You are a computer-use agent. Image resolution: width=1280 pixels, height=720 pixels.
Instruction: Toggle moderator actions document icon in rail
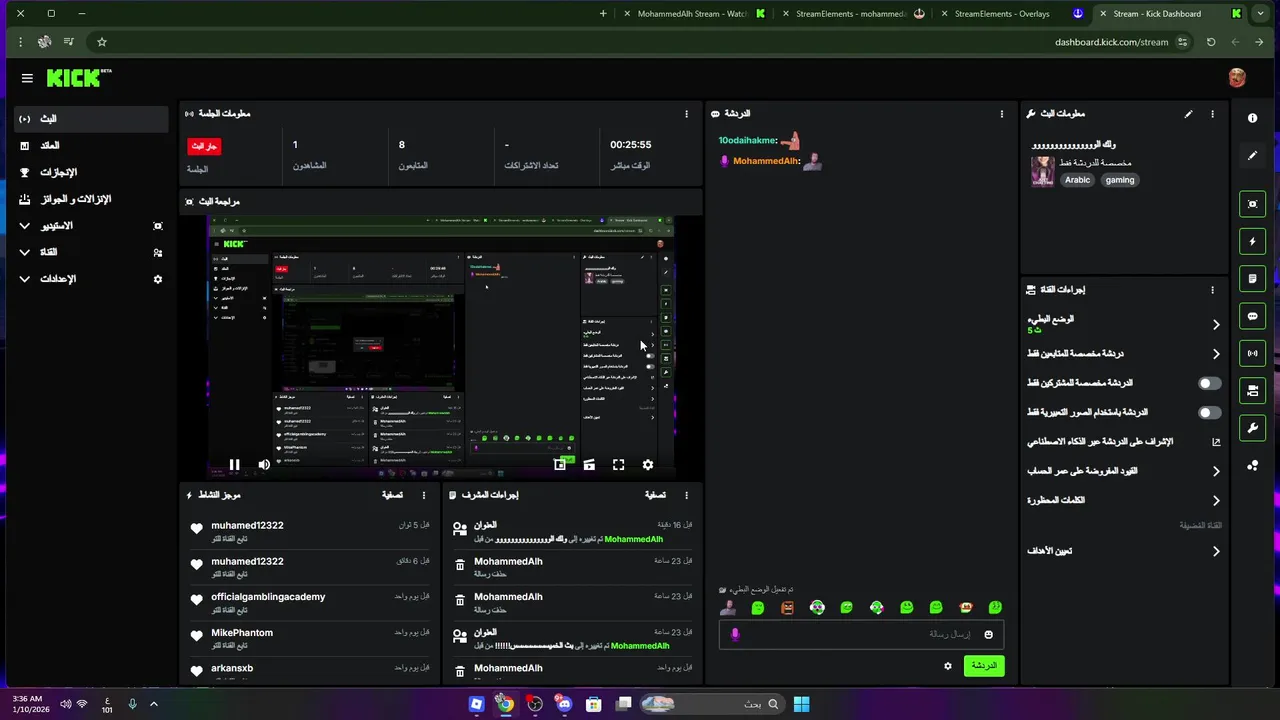point(1252,278)
